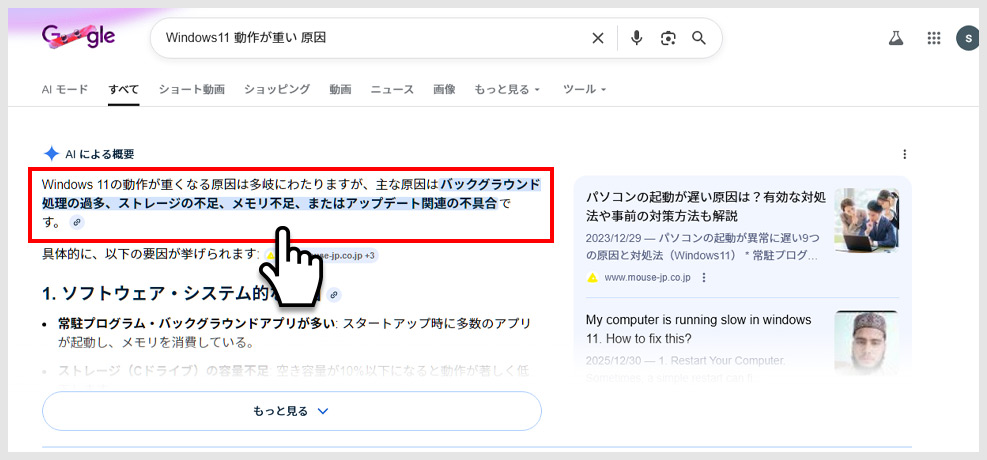
Task: Switch to the AI モード tab
Action: click(x=65, y=89)
